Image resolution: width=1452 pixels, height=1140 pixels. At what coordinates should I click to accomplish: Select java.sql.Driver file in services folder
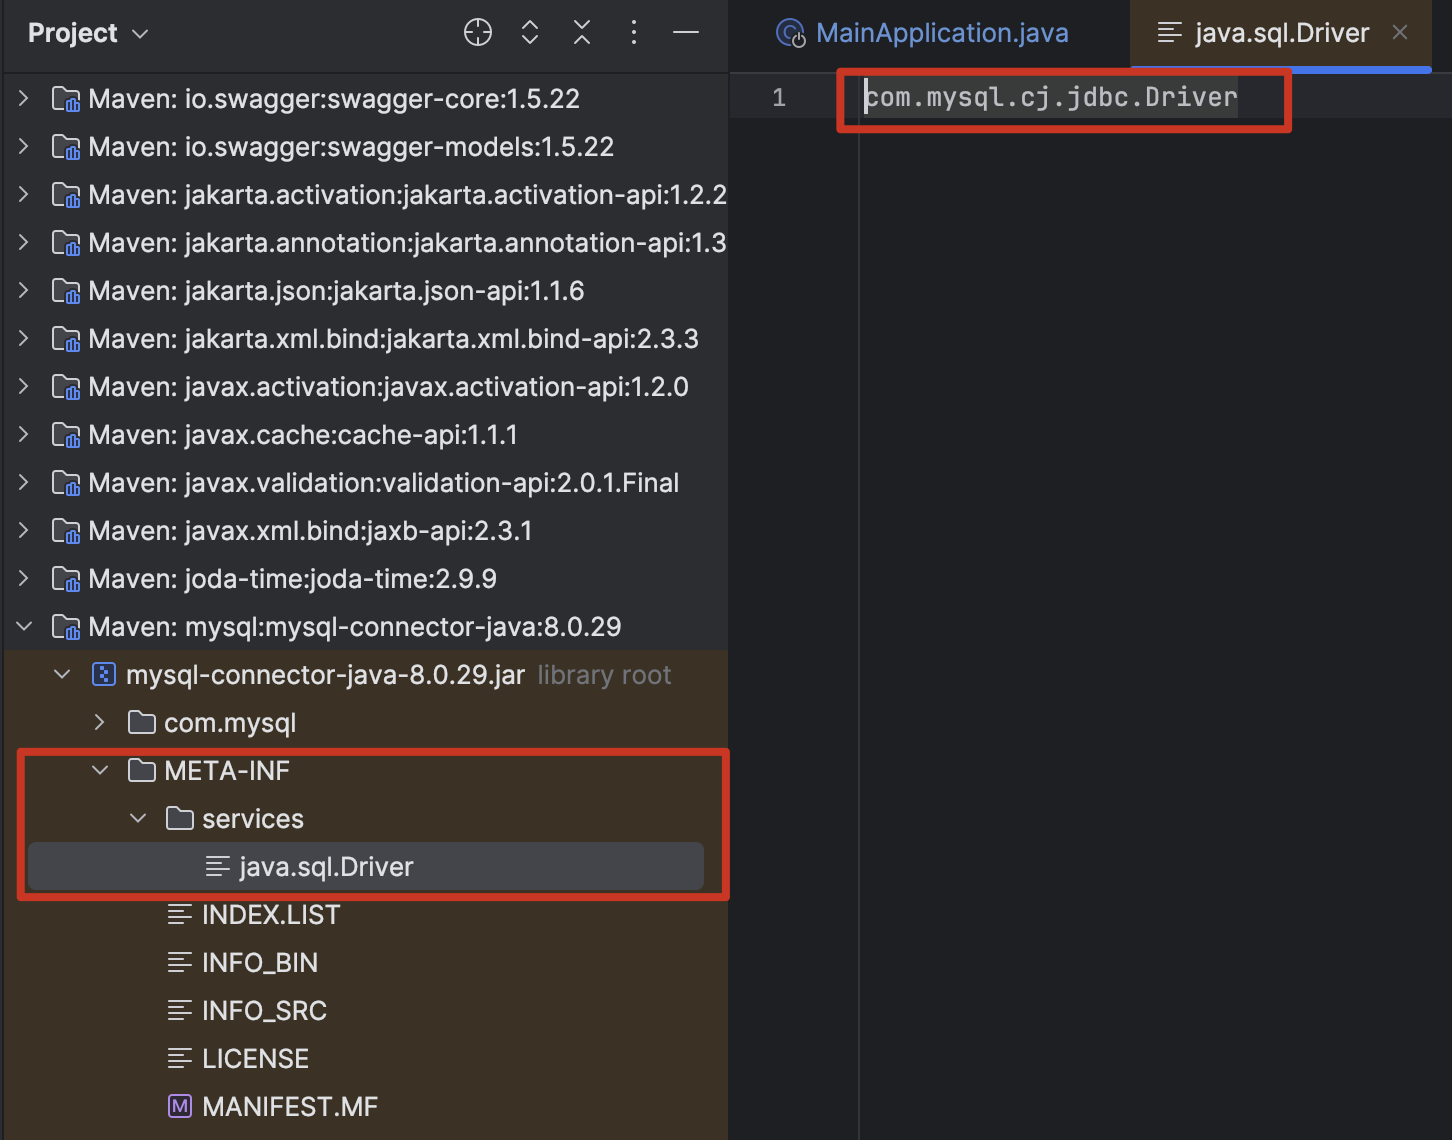366,866
